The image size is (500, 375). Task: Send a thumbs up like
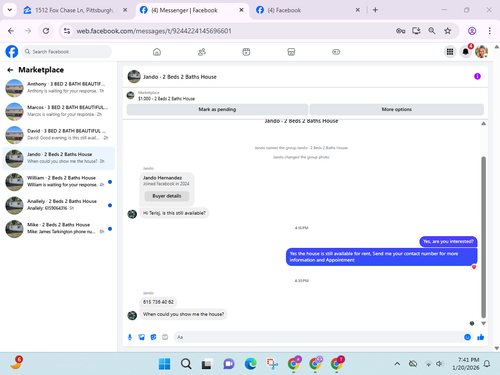point(480,337)
